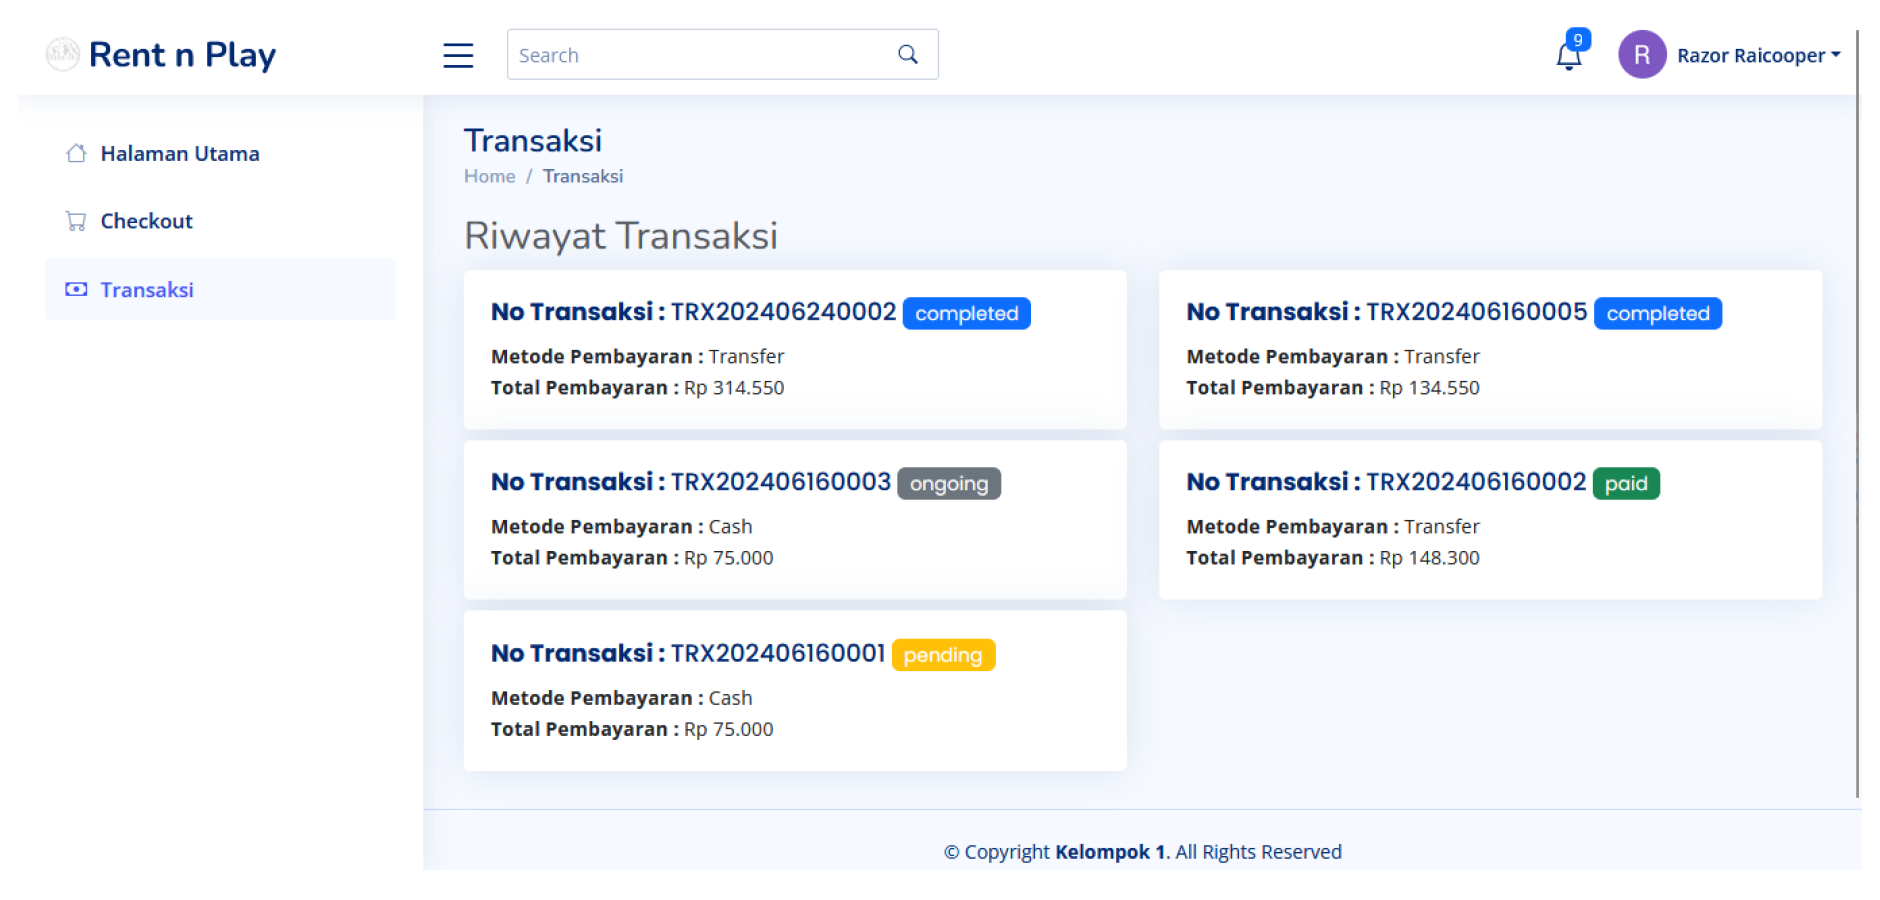Image resolution: width=1880 pixels, height=900 pixels.
Task: Click the shopping cart icon beside Checkout
Action: point(76,220)
